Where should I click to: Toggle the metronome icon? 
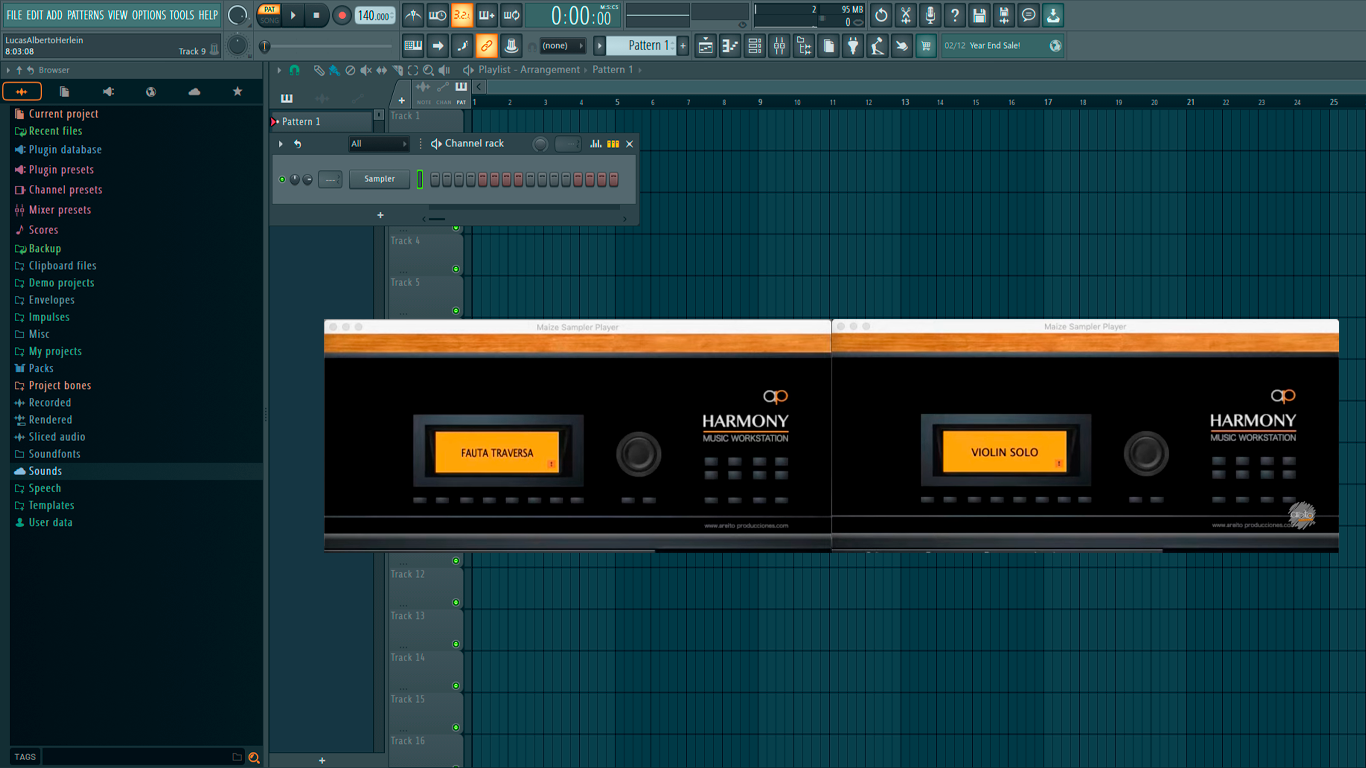(413, 15)
